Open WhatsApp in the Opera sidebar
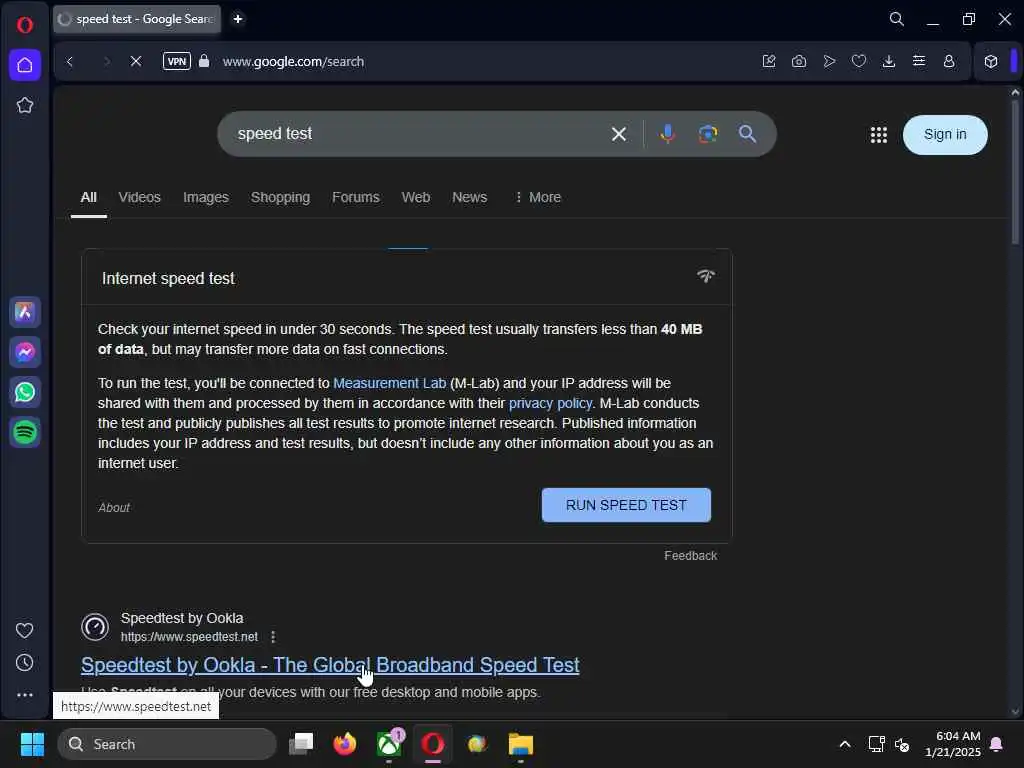This screenshot has width=1024, height=768. [x=25, y=392]
